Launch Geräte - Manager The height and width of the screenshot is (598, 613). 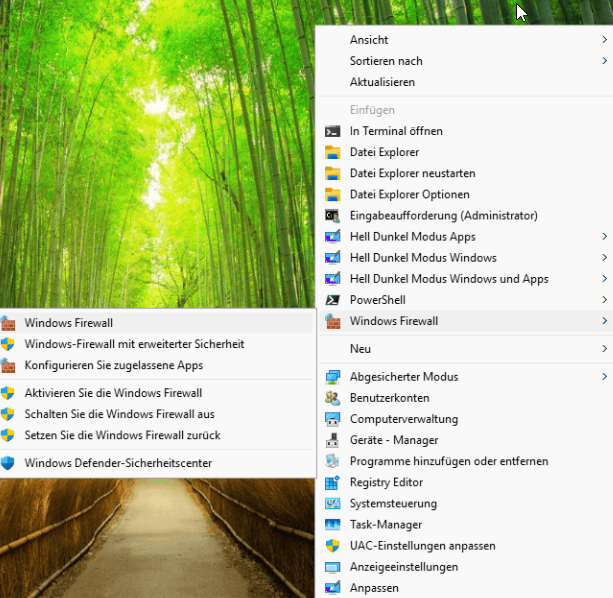pos(466,440)
